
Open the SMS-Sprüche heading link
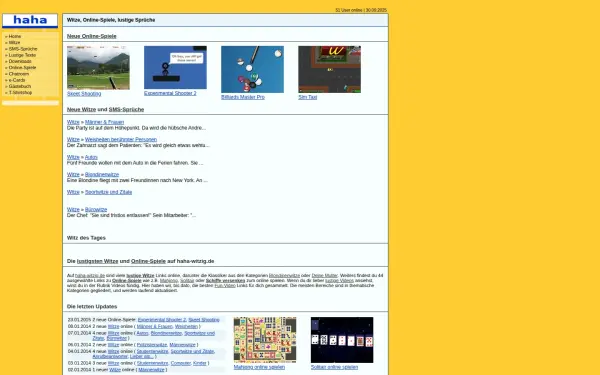coord(126,109)
